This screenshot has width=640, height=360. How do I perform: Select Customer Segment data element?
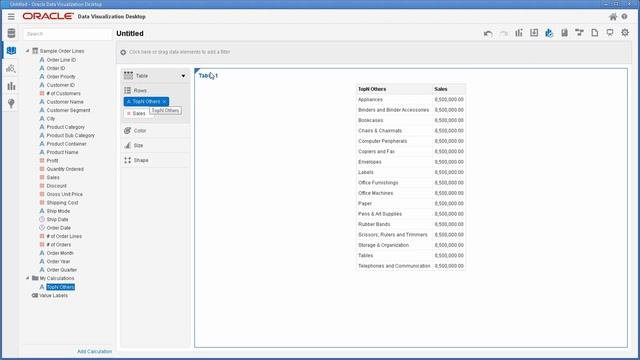(x=68, y=110)
